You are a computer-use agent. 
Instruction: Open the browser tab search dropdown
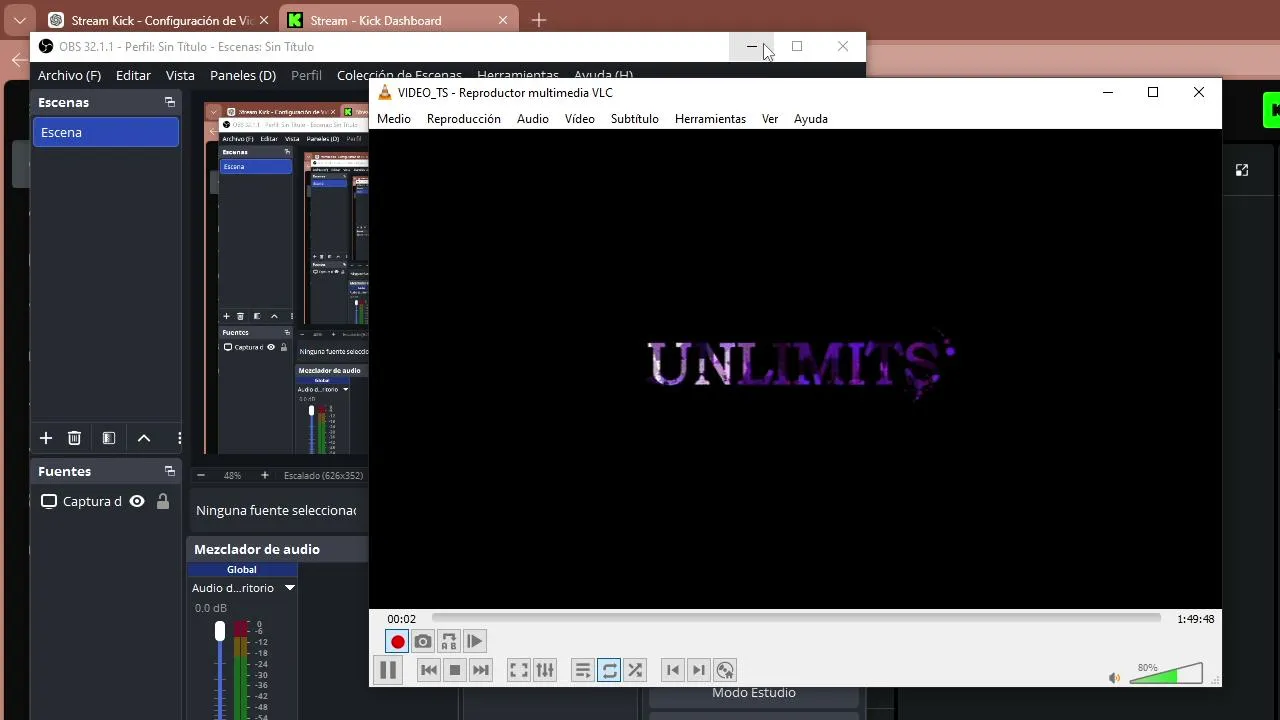pos(19,20)
